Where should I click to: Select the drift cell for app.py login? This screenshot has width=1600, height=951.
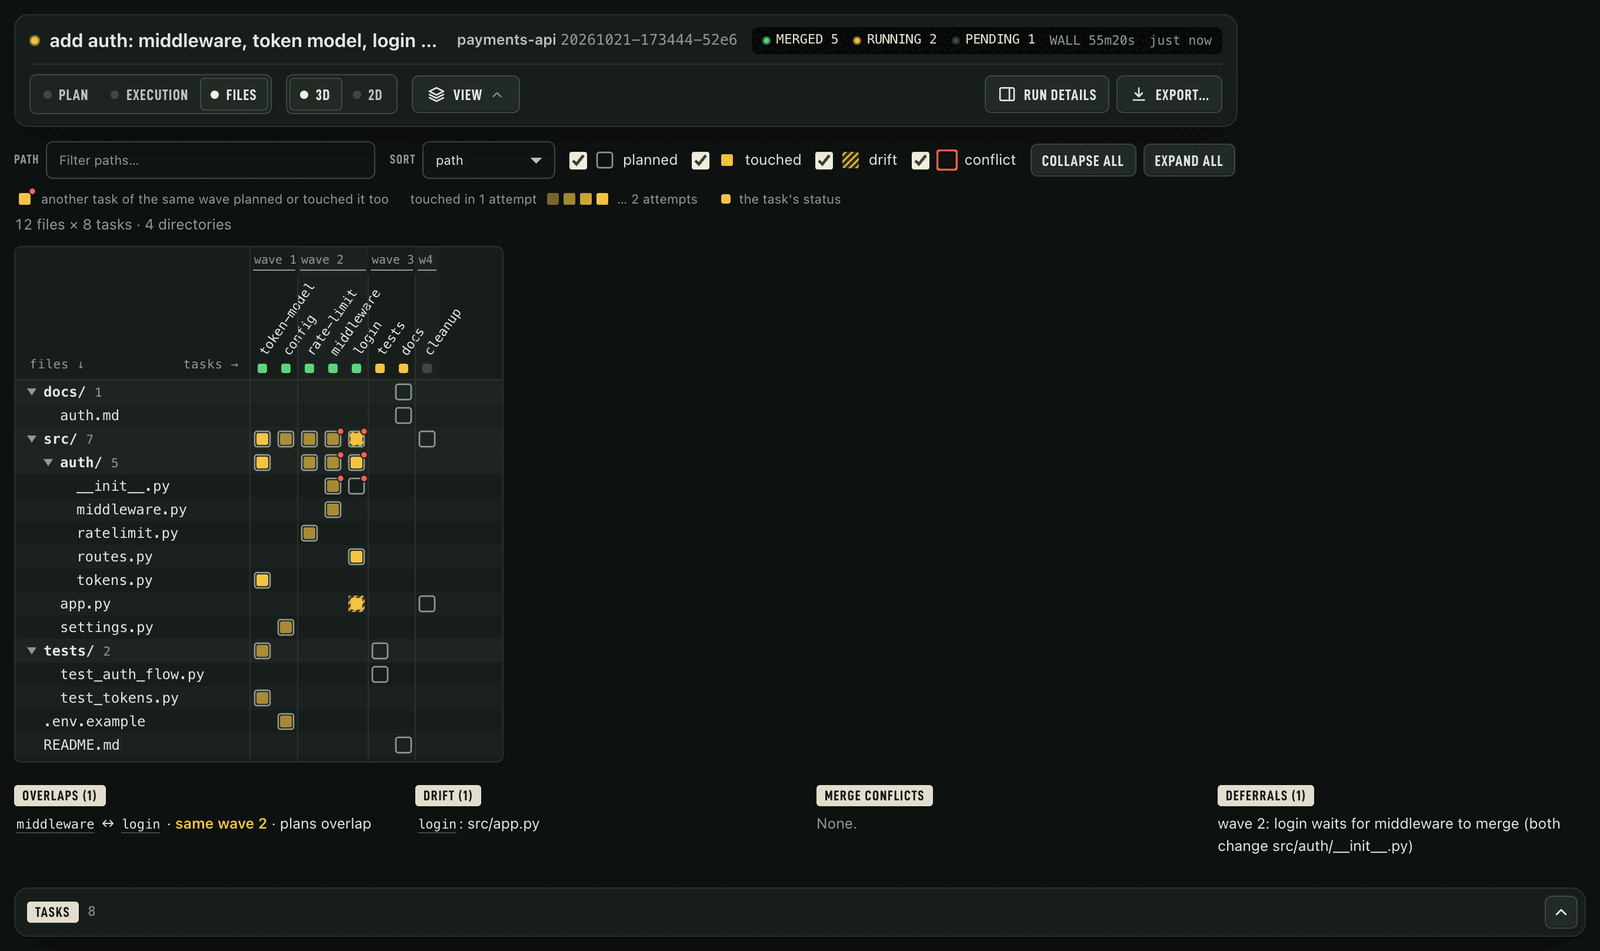click(x=356, y=604)
